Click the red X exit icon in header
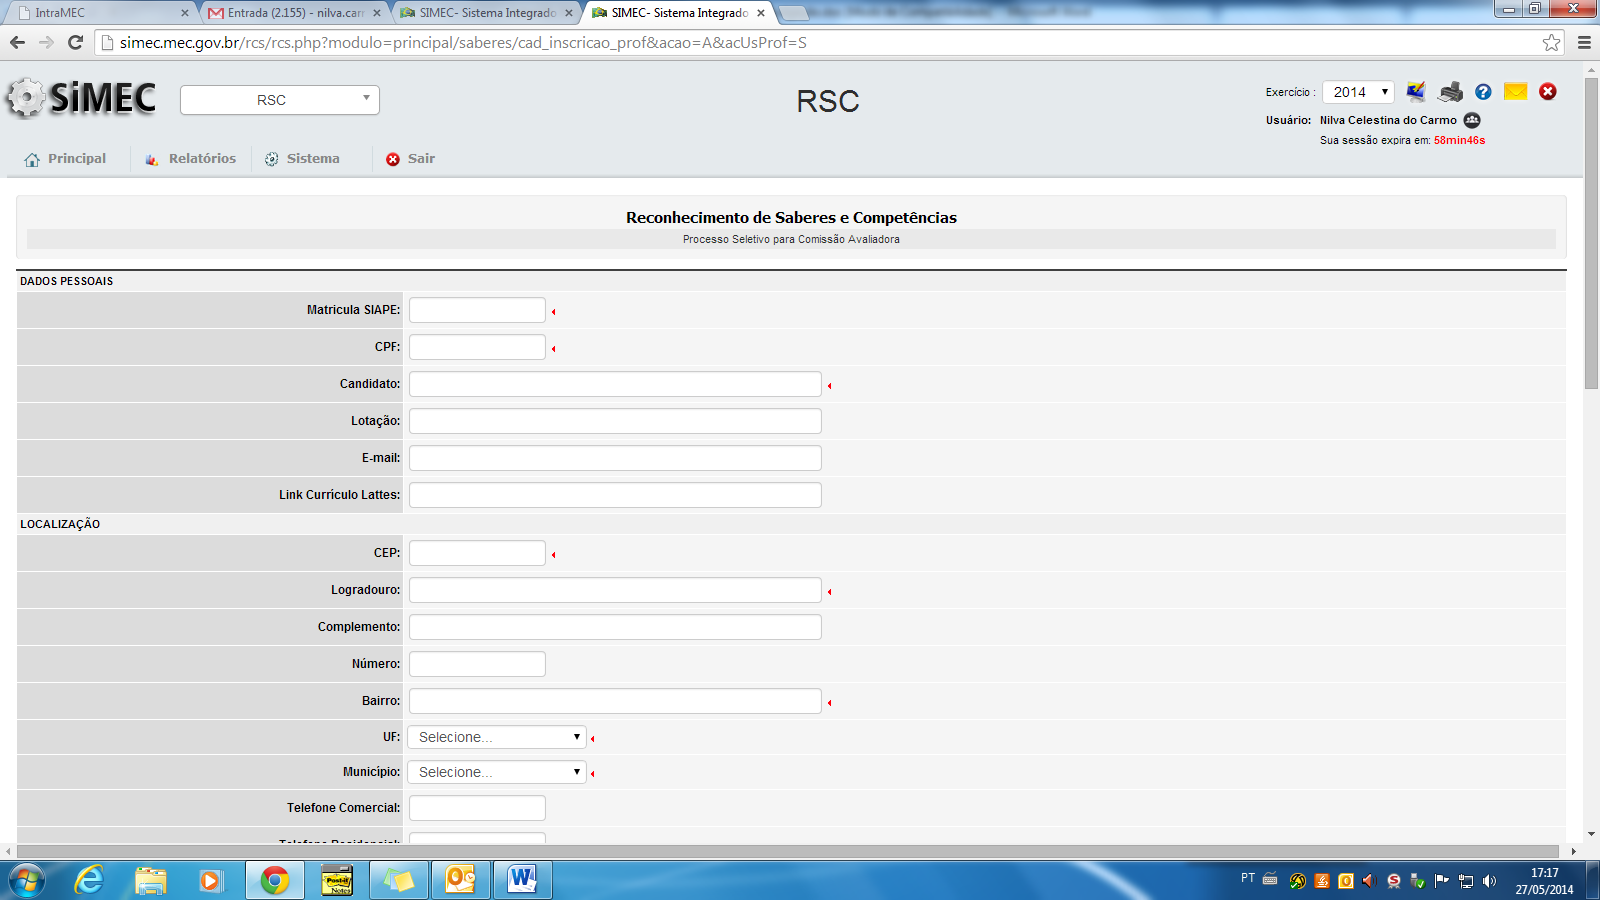Image resolution: width=1600 pixels, height=900 pixels. pos(1548,92)
